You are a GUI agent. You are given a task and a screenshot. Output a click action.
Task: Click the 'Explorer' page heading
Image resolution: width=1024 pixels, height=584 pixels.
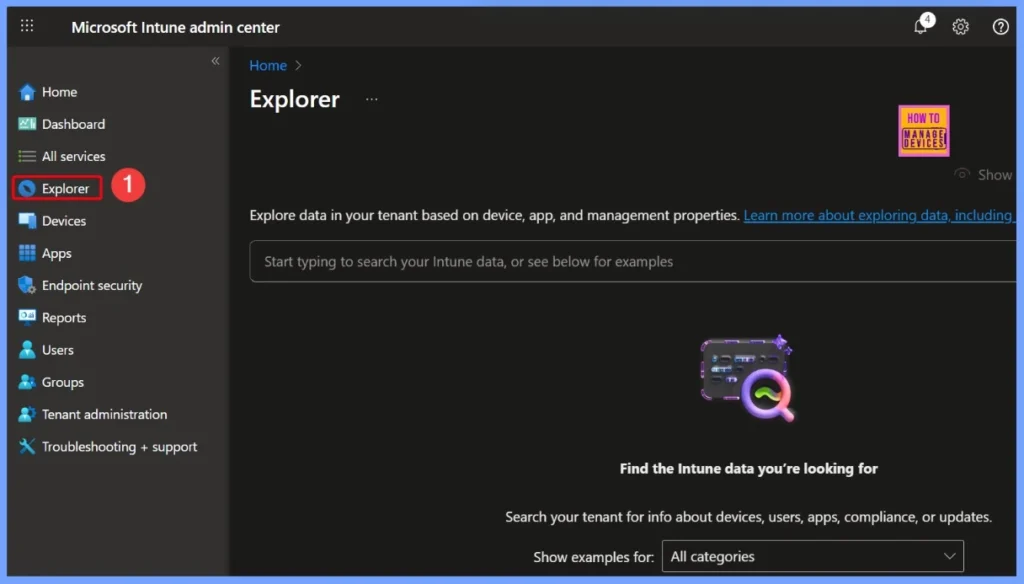[295, 99]
